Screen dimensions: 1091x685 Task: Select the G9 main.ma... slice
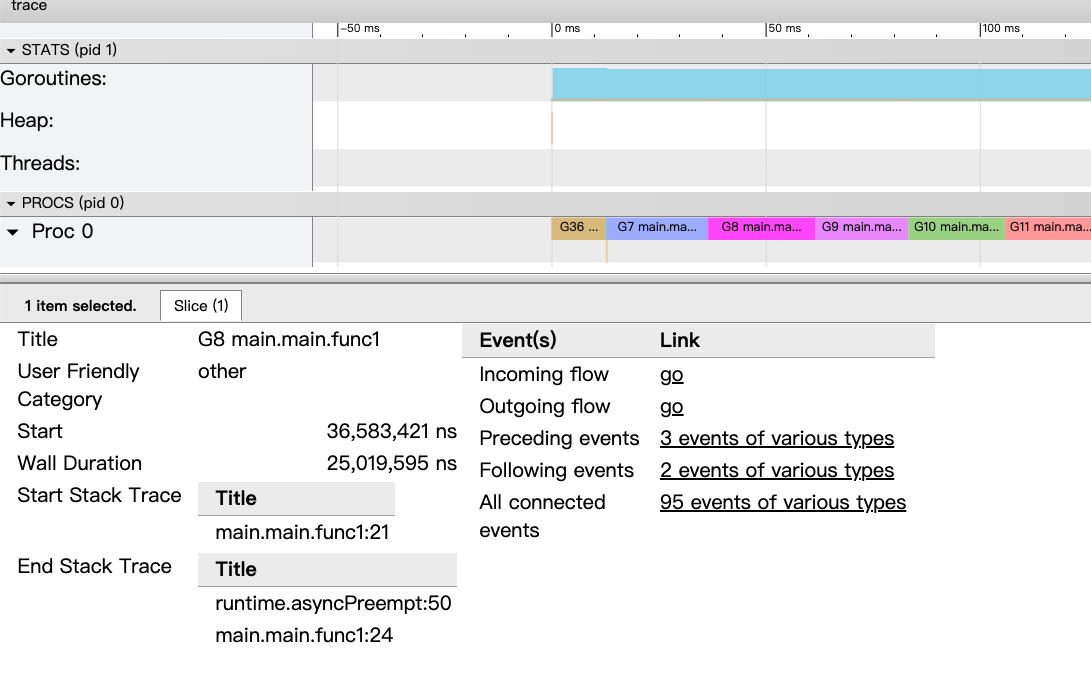[861, 228]
